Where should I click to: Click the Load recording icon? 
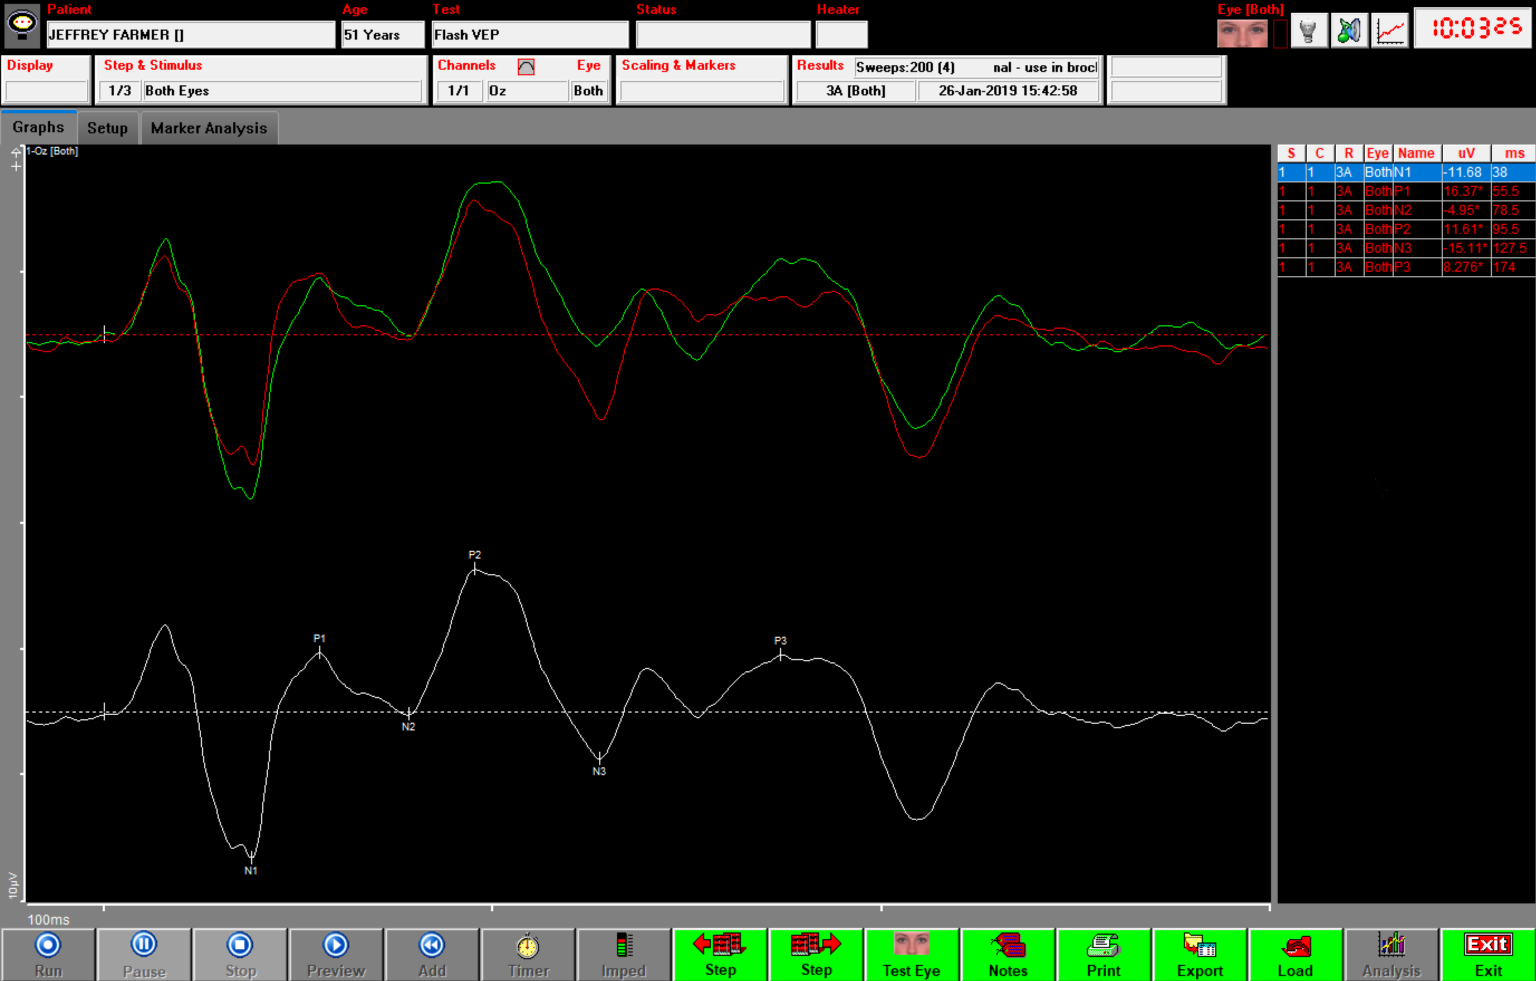1296,951
